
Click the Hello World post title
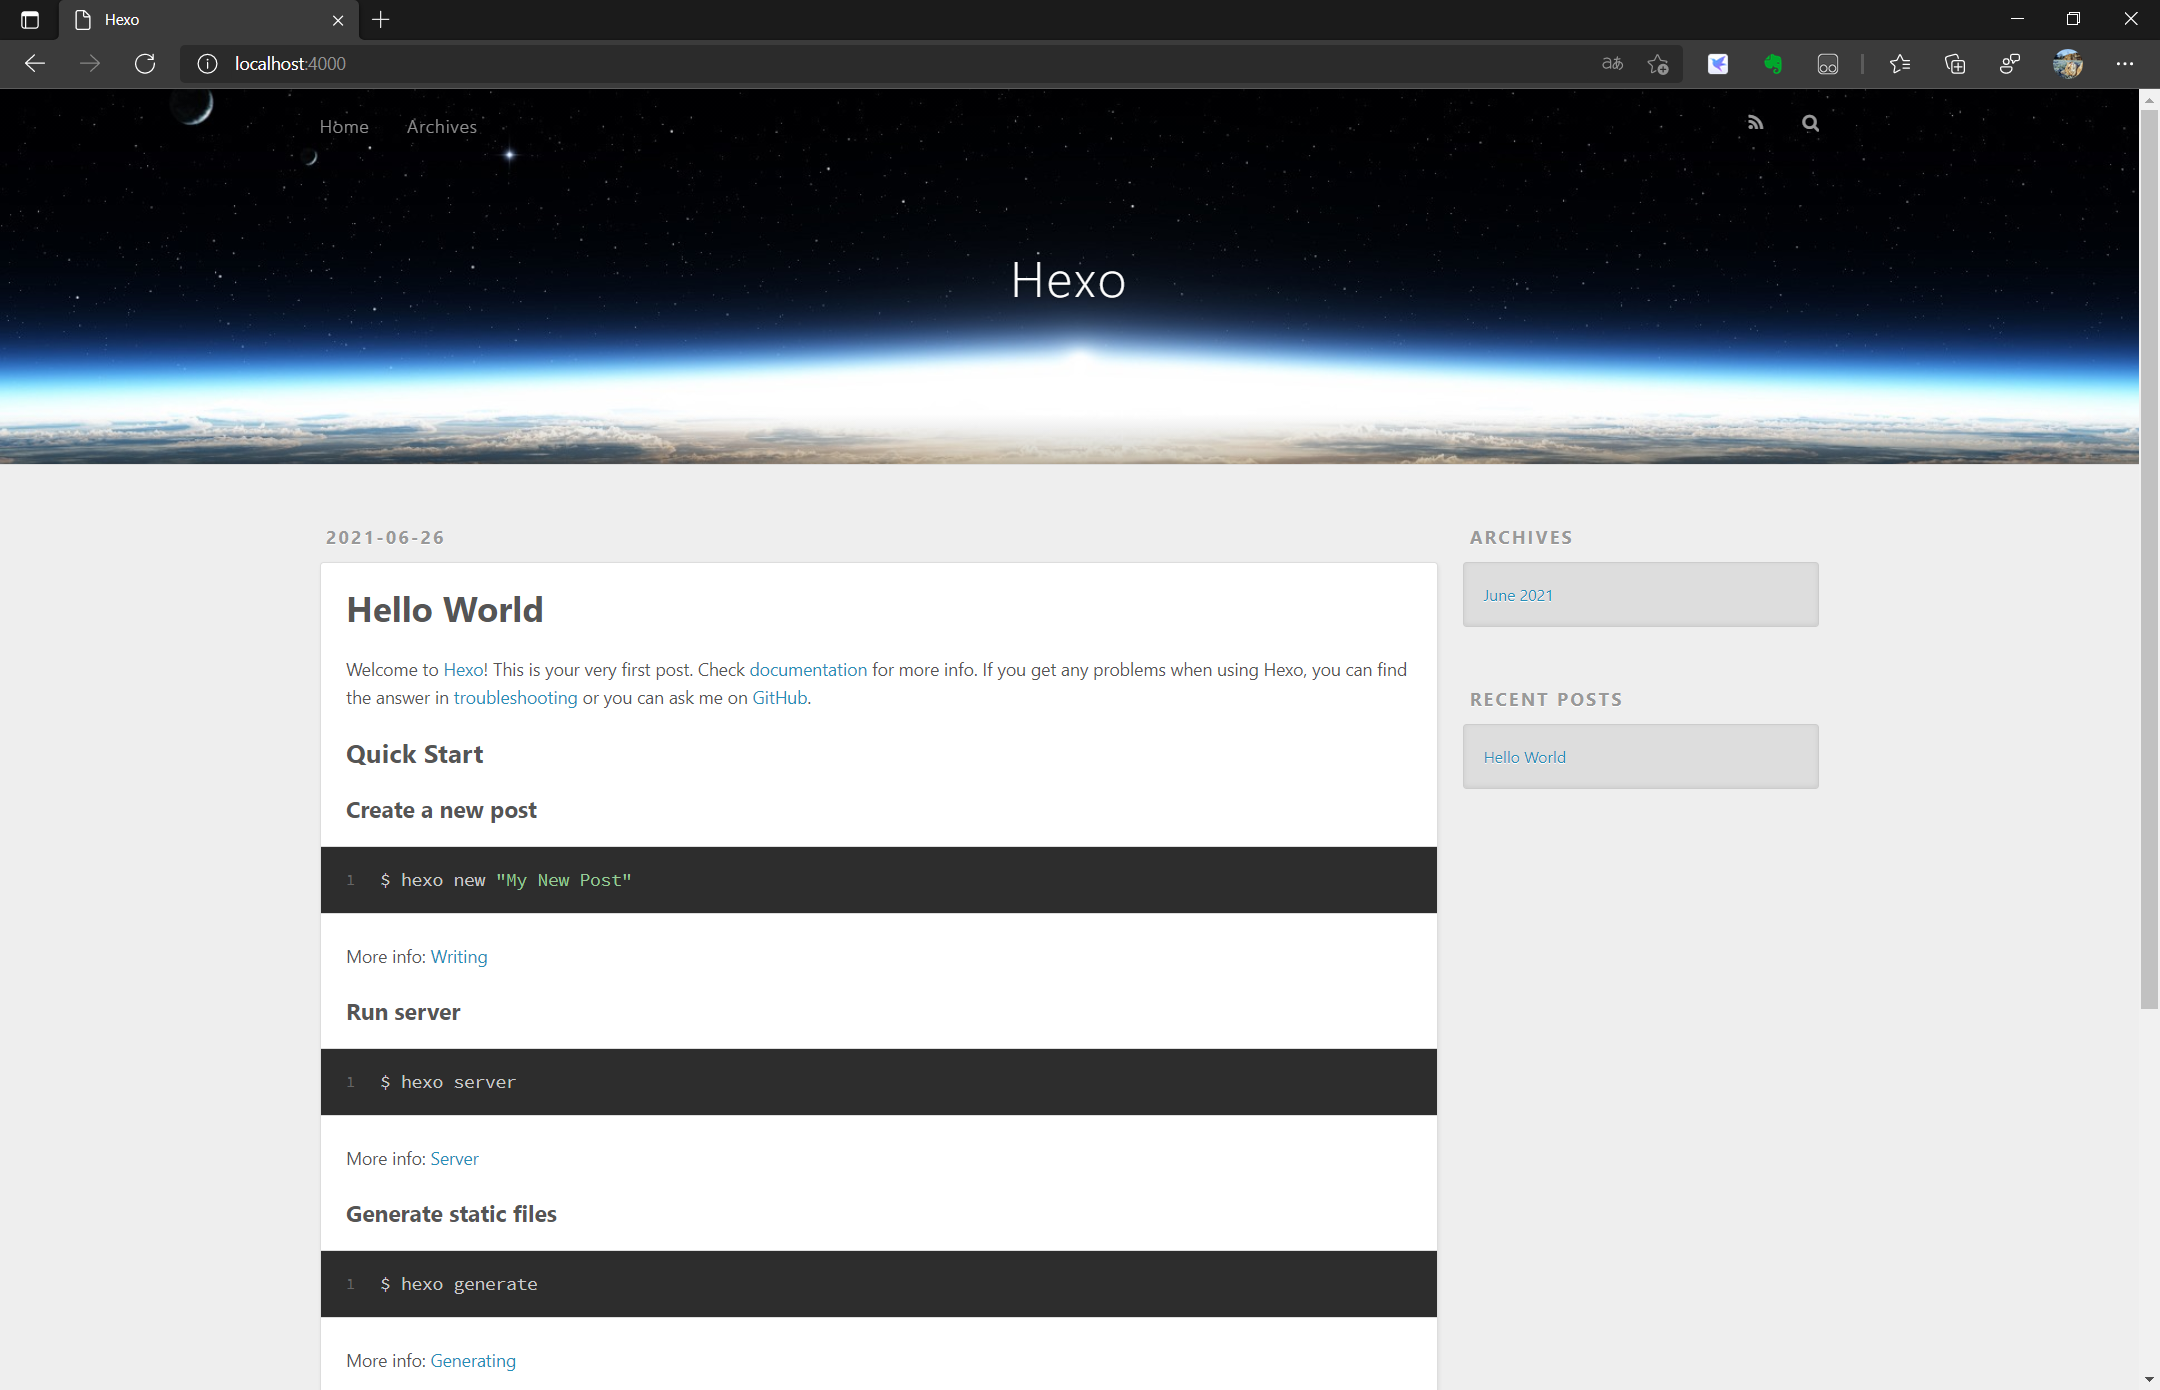point(444,610)
